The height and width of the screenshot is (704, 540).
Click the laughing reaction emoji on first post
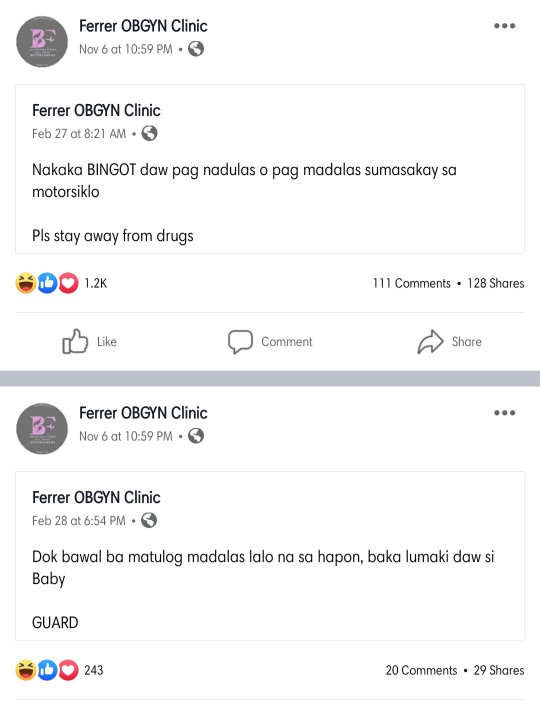(26, 283)
